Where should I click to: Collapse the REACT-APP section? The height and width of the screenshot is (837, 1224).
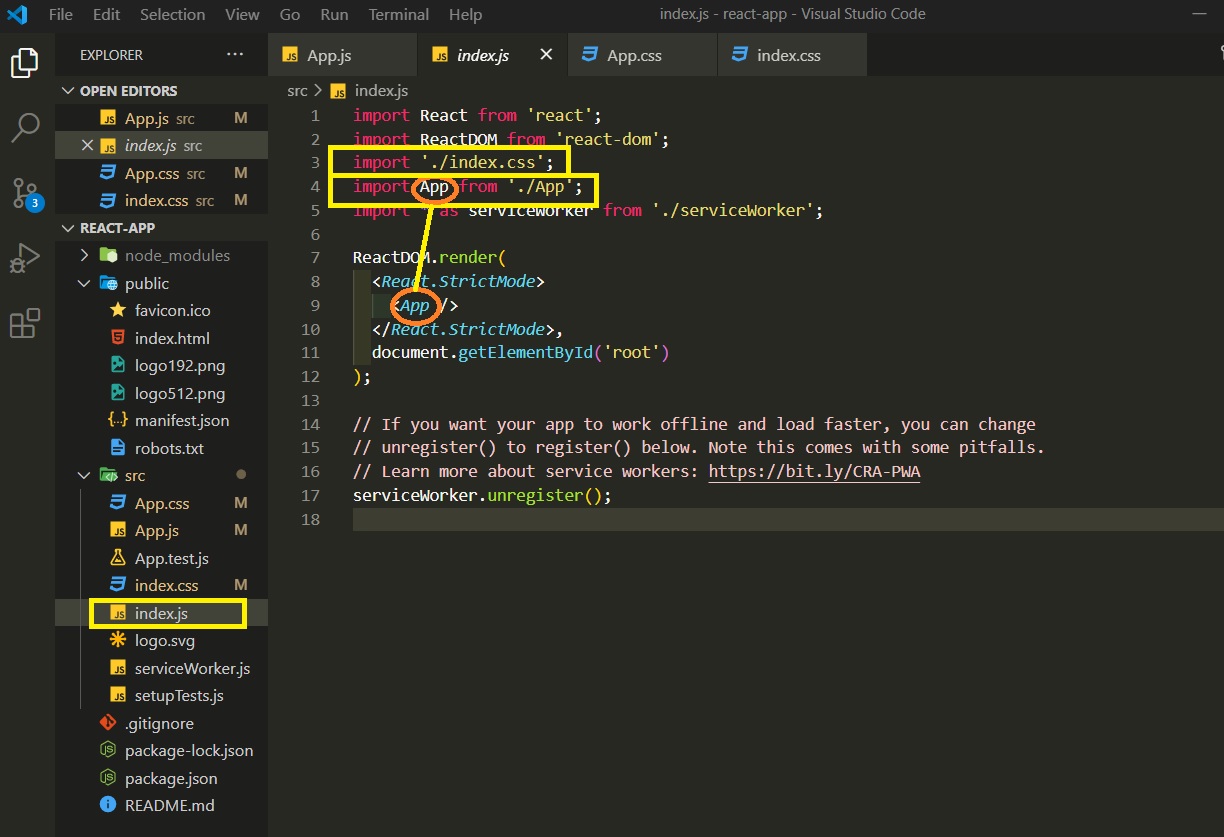[160, 228]
